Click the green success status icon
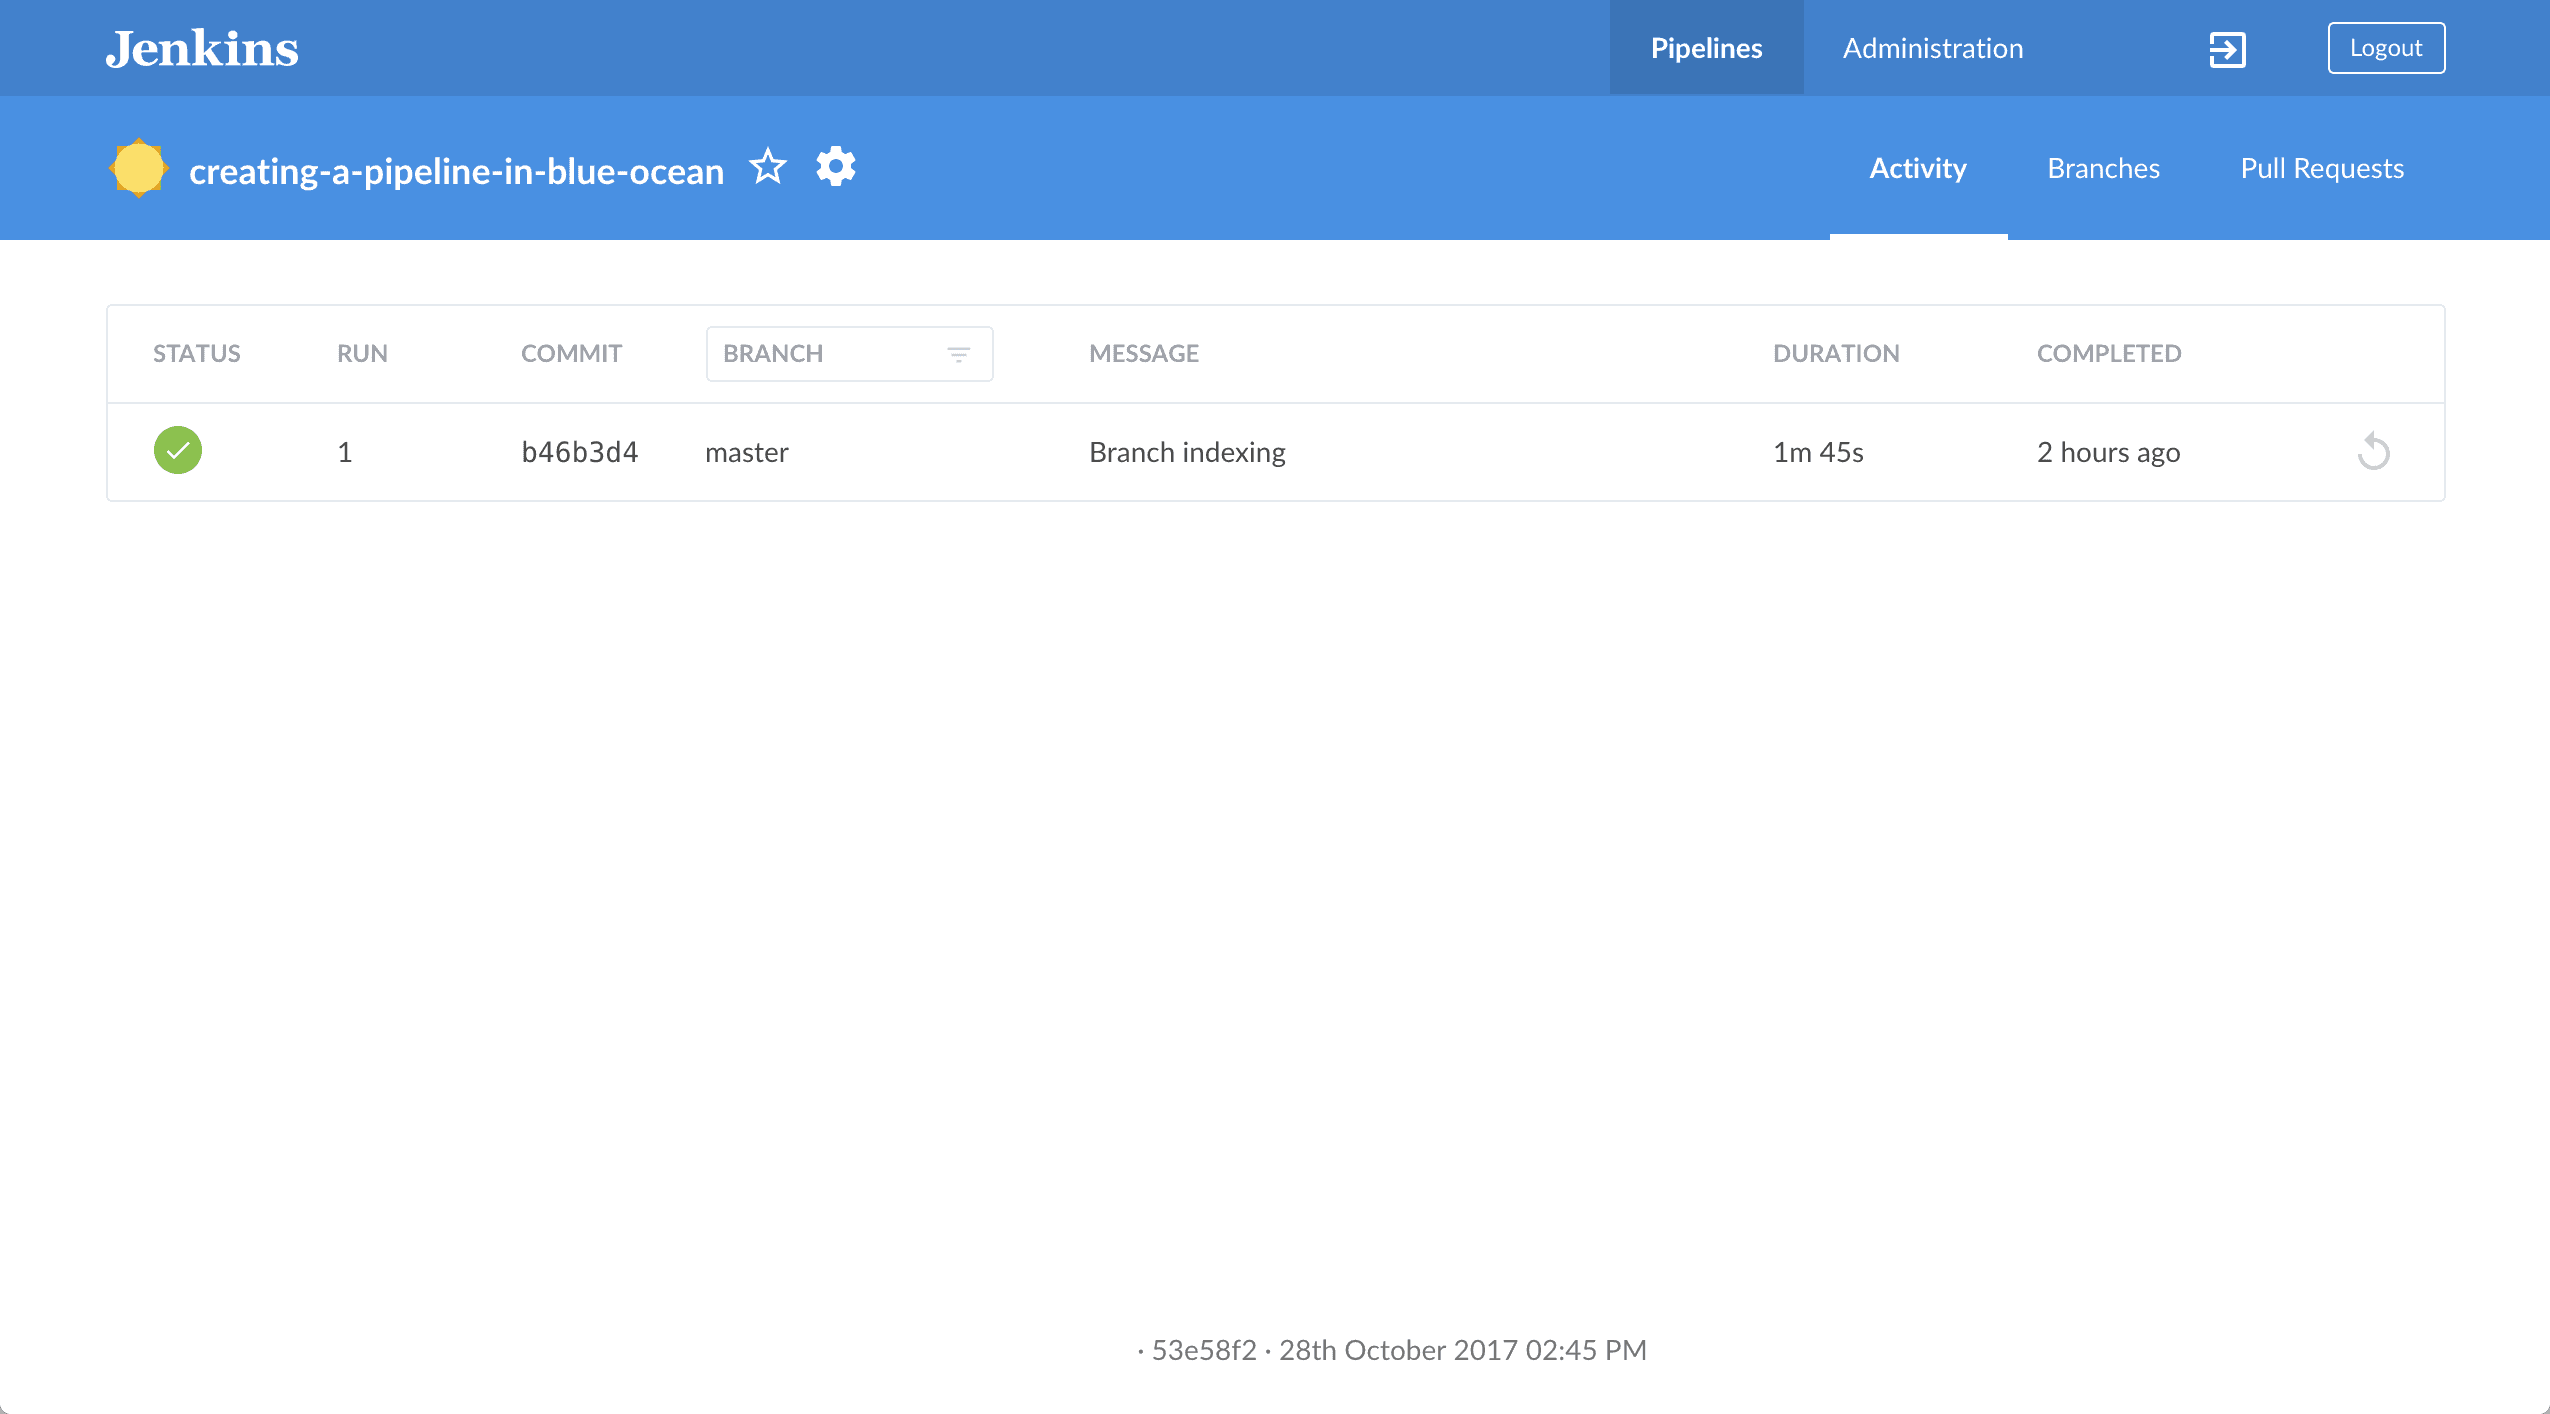This screenshot has width=2550, height=1414. pyautogui.click(x=178, y=451)
